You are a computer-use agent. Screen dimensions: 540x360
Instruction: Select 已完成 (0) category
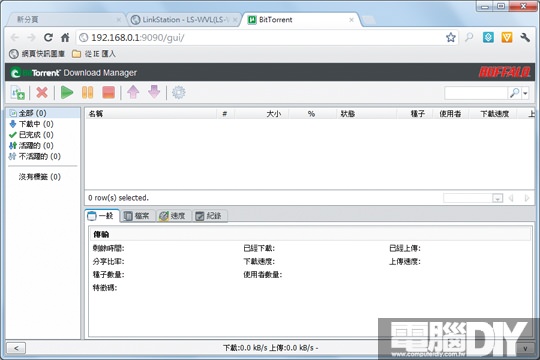click(x=36, y=135)
